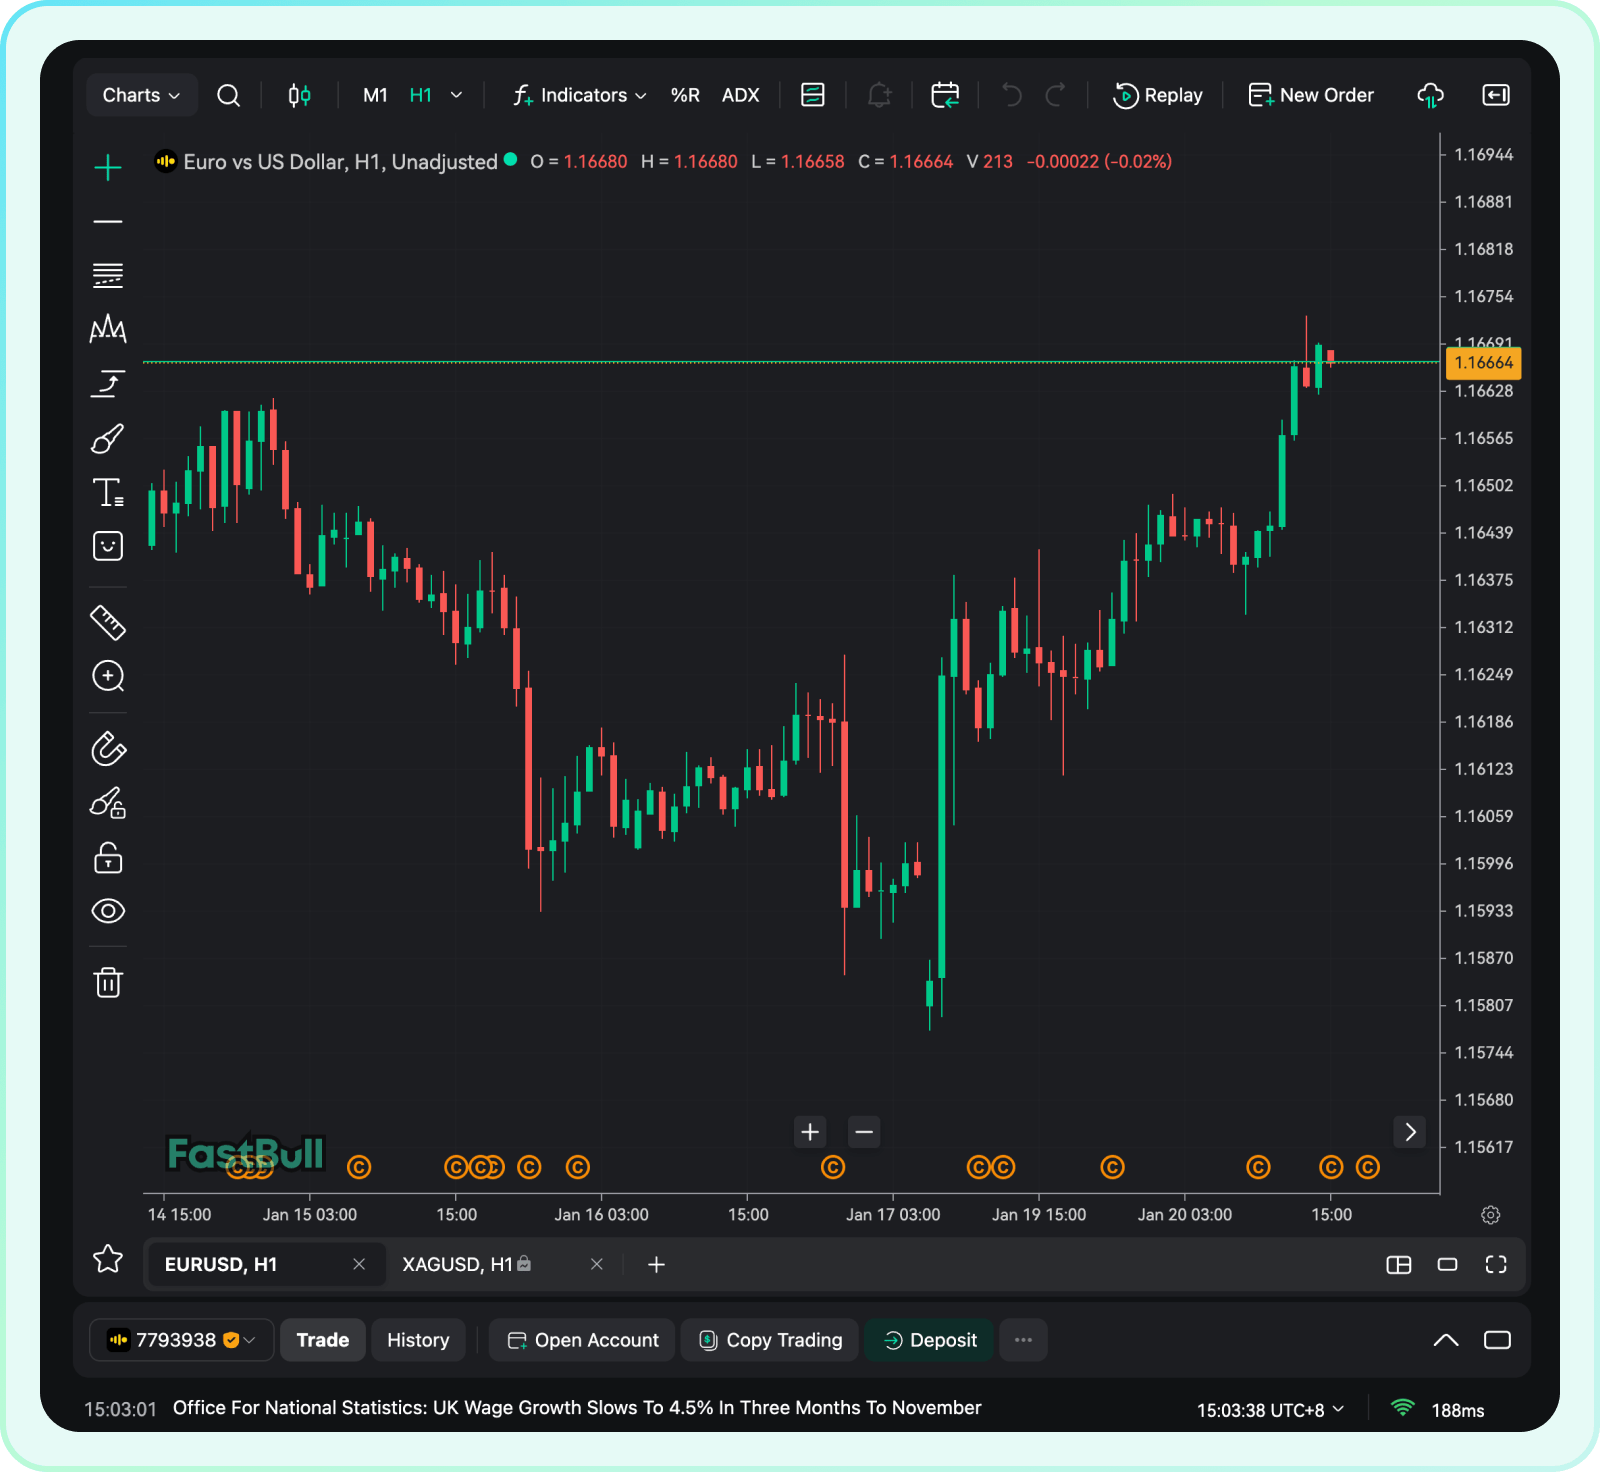This screenshot has height=1472, width=1600.
Task: Toggle magnet snap mode
Action: click(x=108, y=749)
